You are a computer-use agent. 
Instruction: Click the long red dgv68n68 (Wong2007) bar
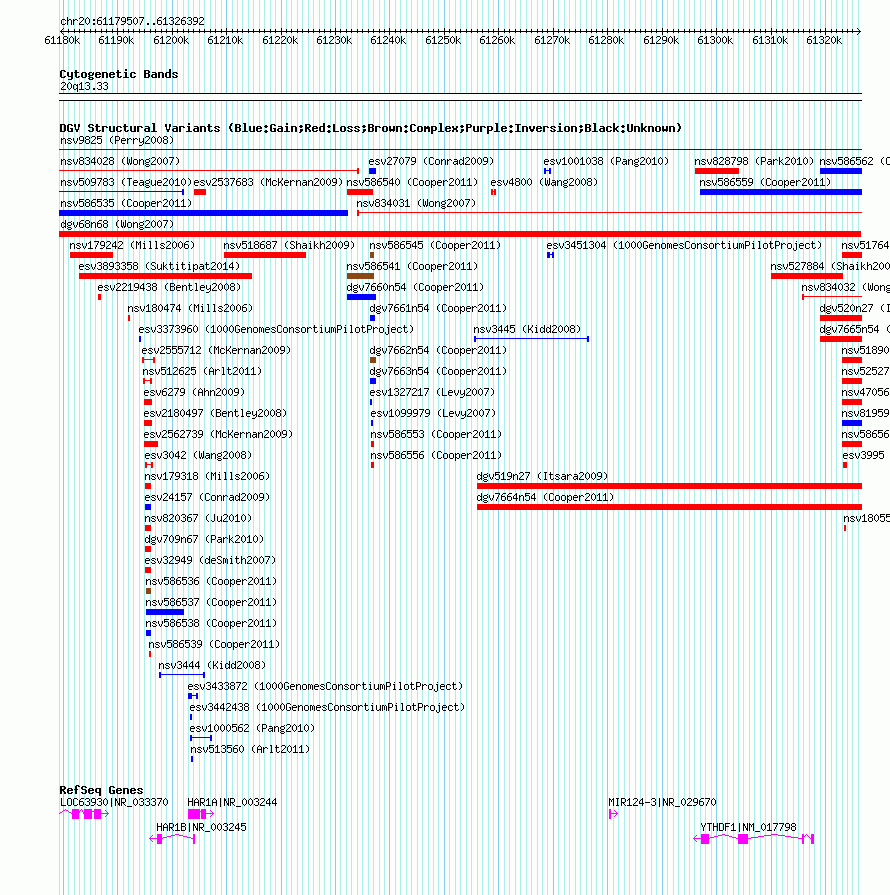(x=460, y=234)
